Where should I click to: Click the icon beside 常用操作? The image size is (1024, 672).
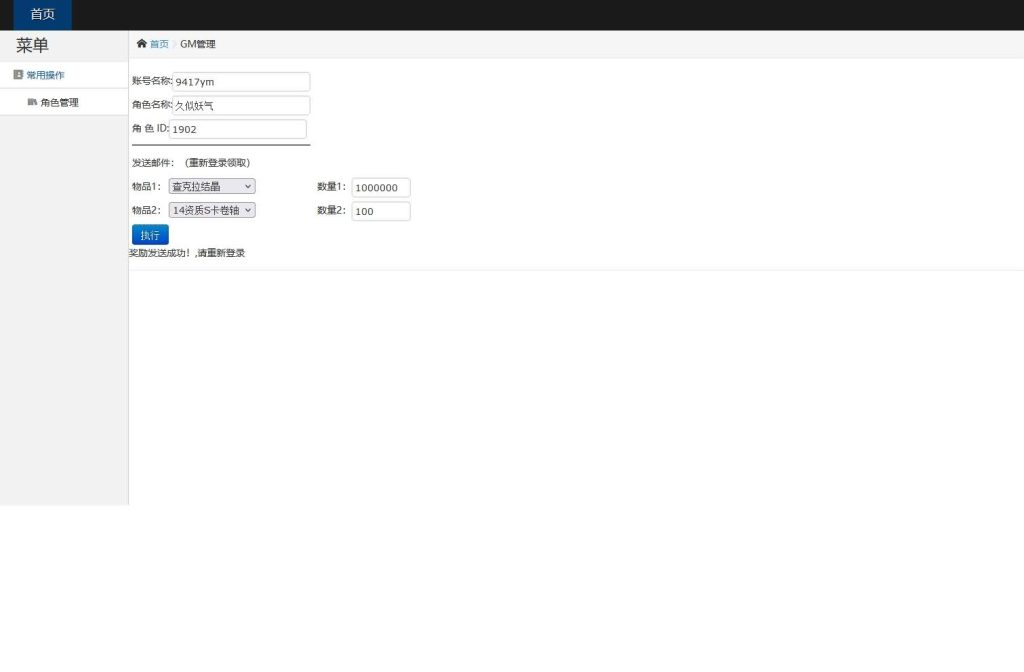[18, 75]
